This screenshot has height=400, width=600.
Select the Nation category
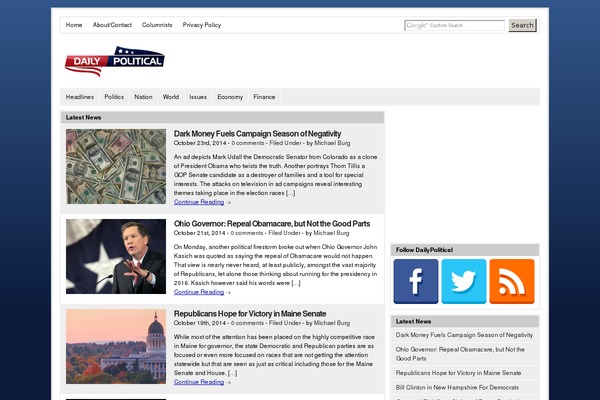coord(143,97)
